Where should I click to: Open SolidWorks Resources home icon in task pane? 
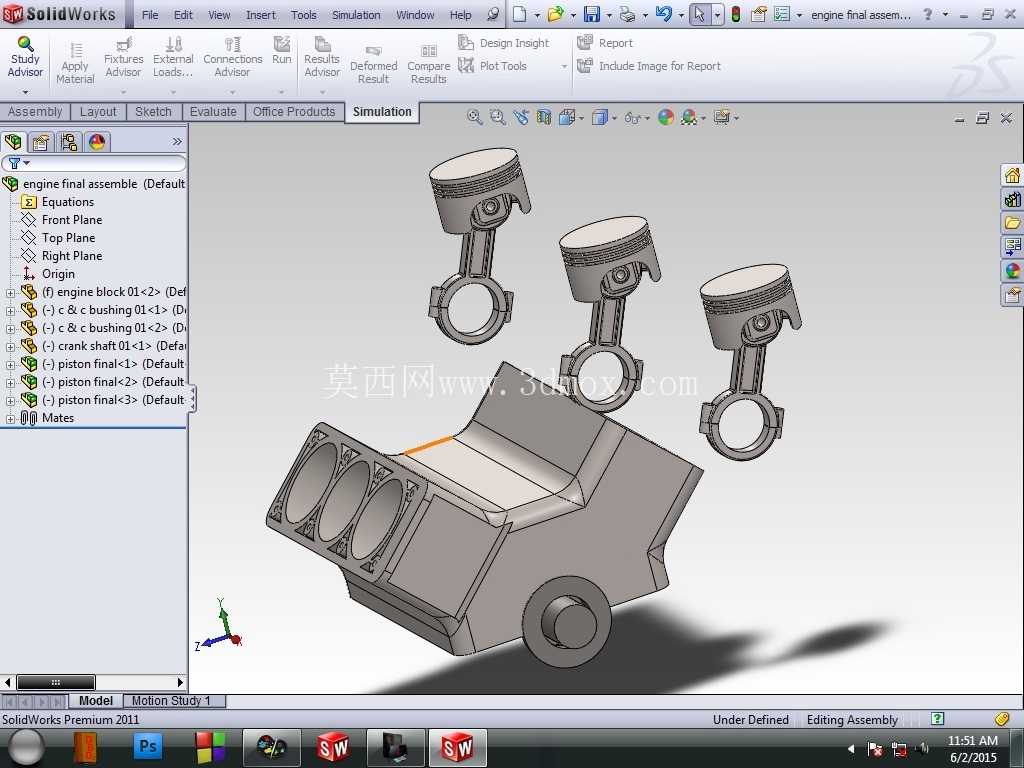tap(1012, 175)
